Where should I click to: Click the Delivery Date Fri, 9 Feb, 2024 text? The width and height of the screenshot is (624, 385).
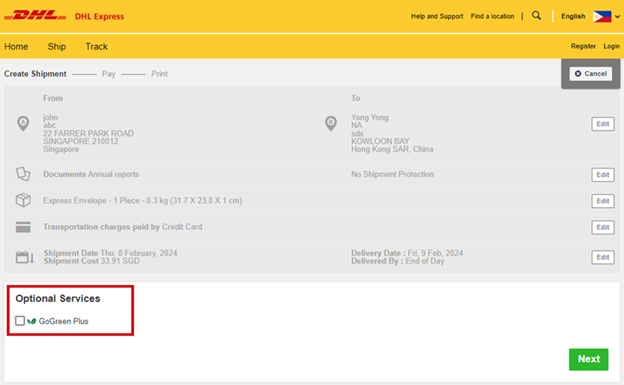(x=407, y=253)
